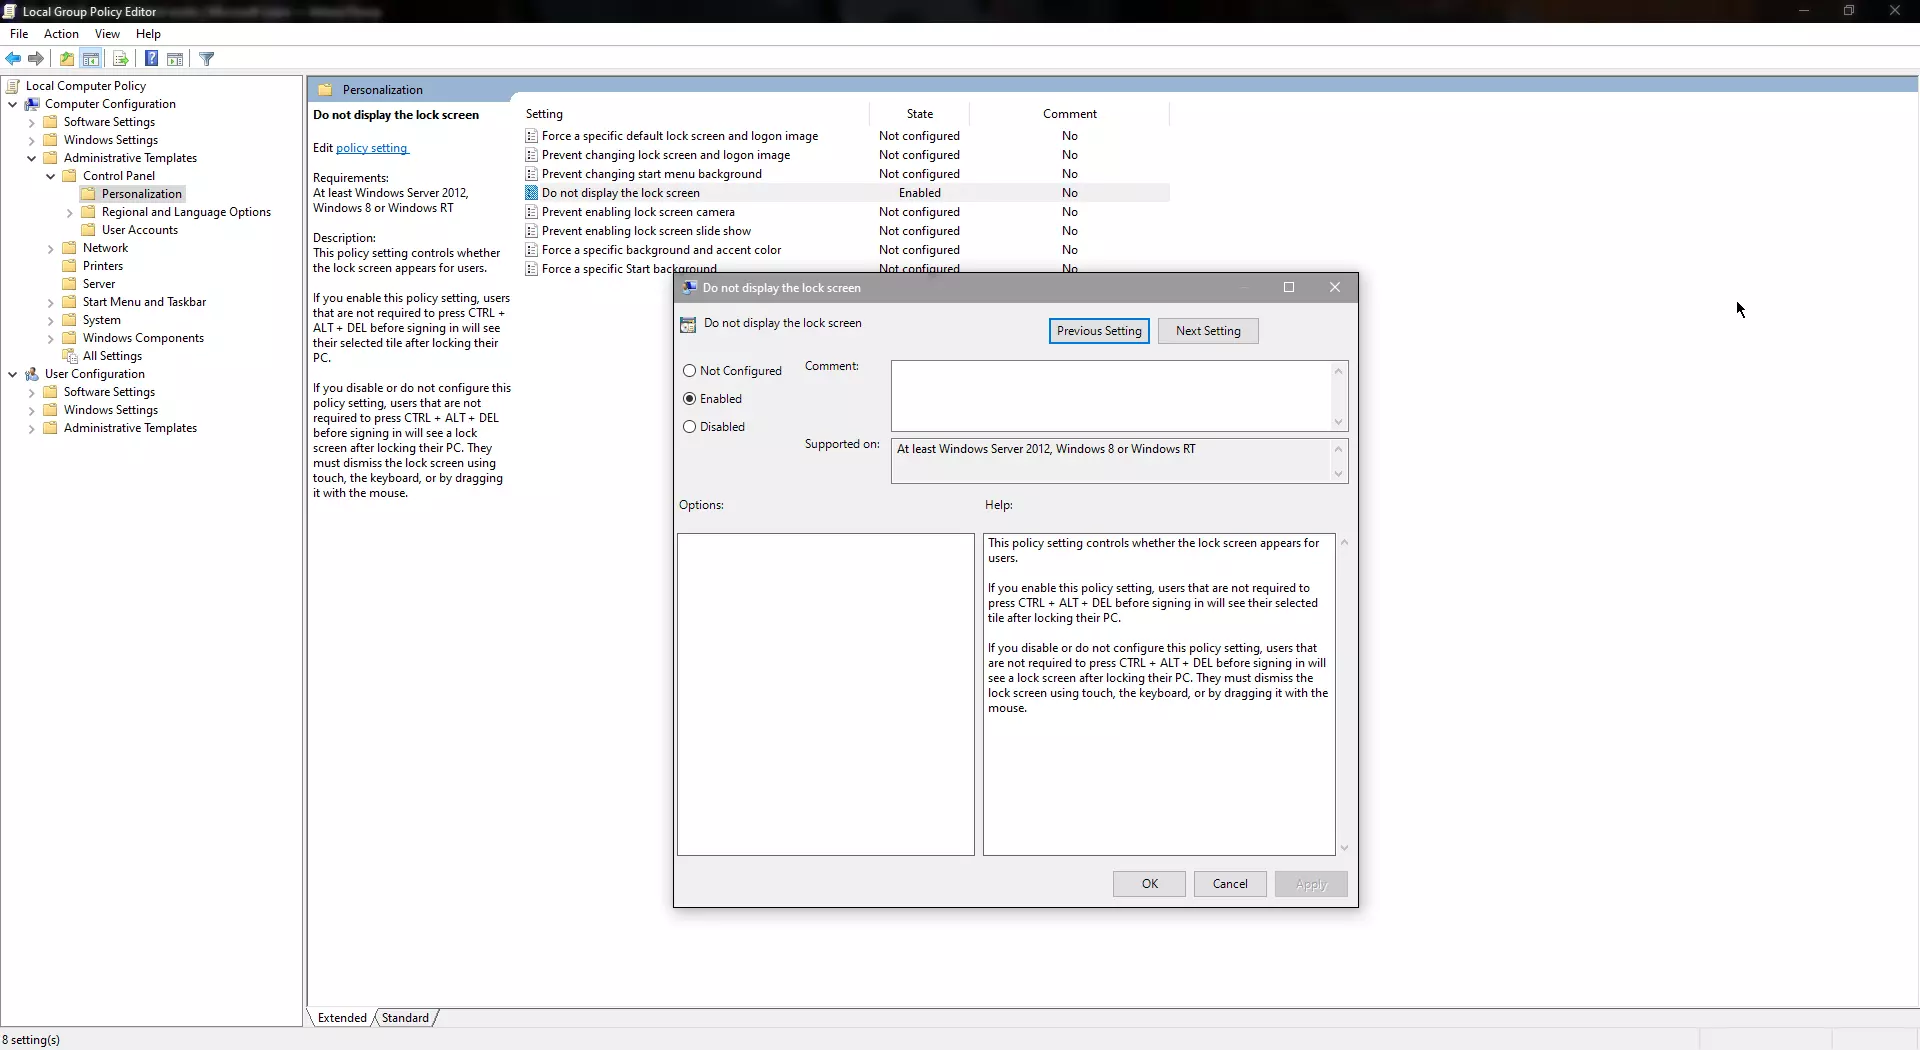The image size is (1920, 1050).
Task: Click OK in the policy dialog
Action: click(x=1150, y=884)
